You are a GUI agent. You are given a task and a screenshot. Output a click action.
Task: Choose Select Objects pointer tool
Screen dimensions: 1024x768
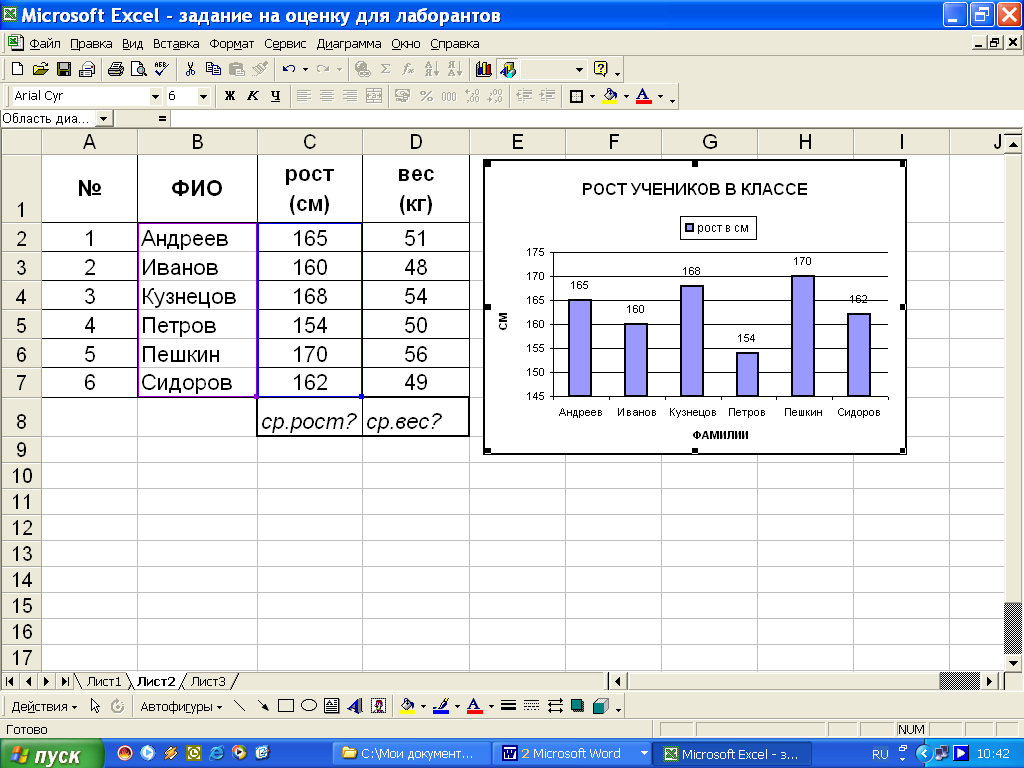coord(95,706)
